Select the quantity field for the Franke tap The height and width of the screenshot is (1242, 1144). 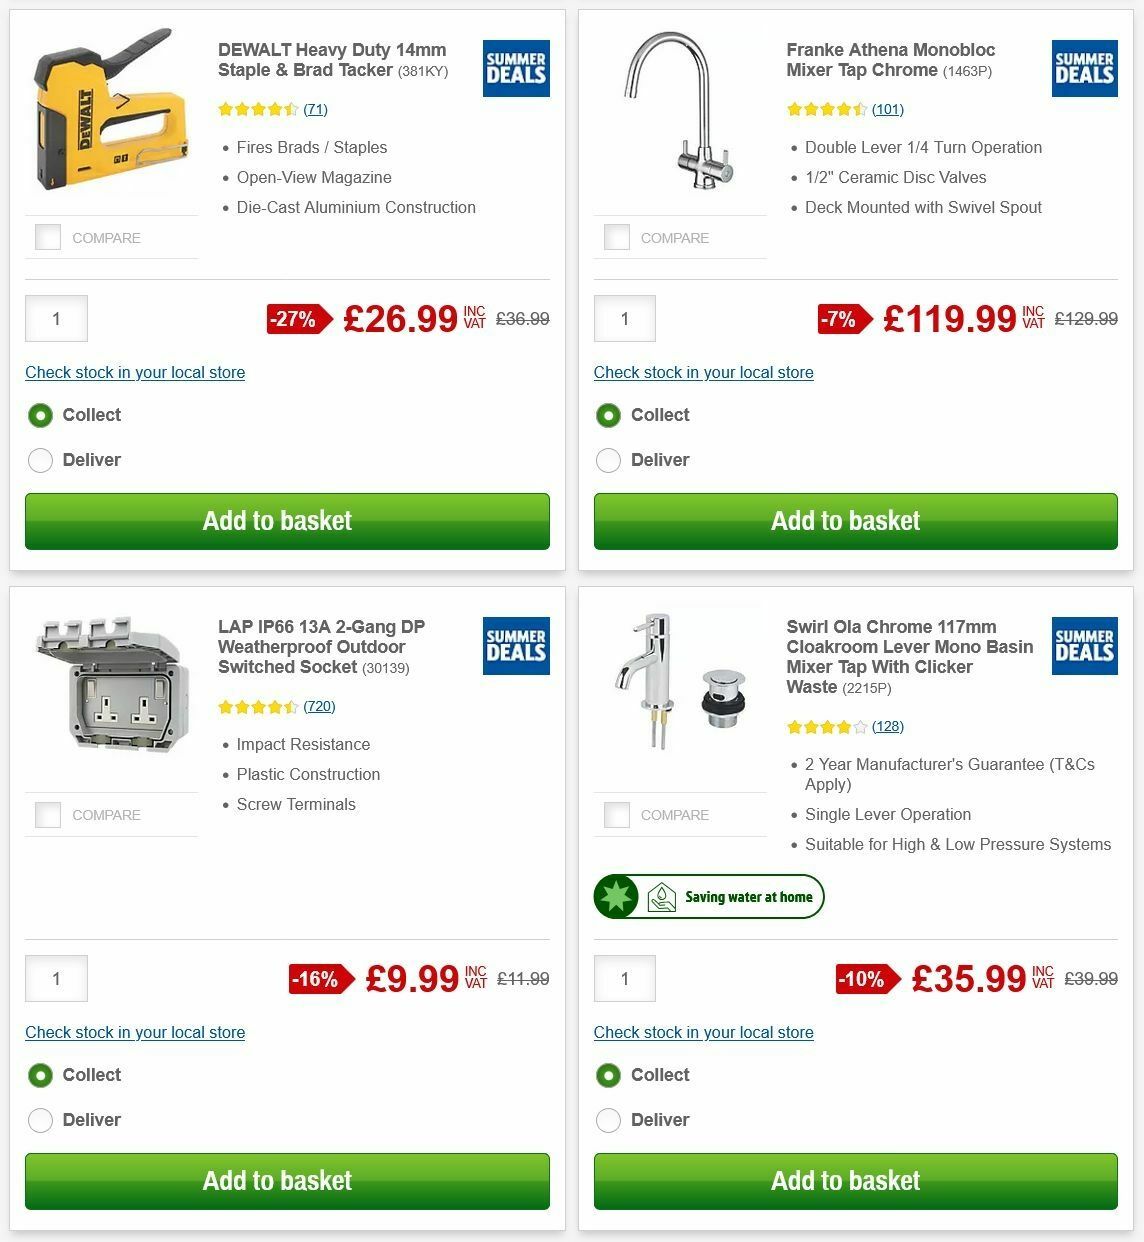pos(624,318)
